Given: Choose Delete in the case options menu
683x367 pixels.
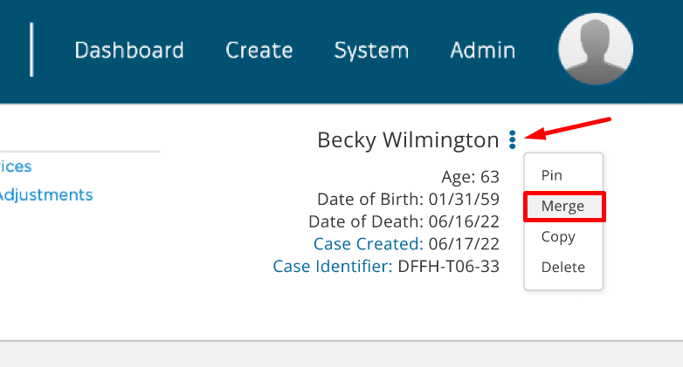Looking at the screenshot, I should [563, 267].
